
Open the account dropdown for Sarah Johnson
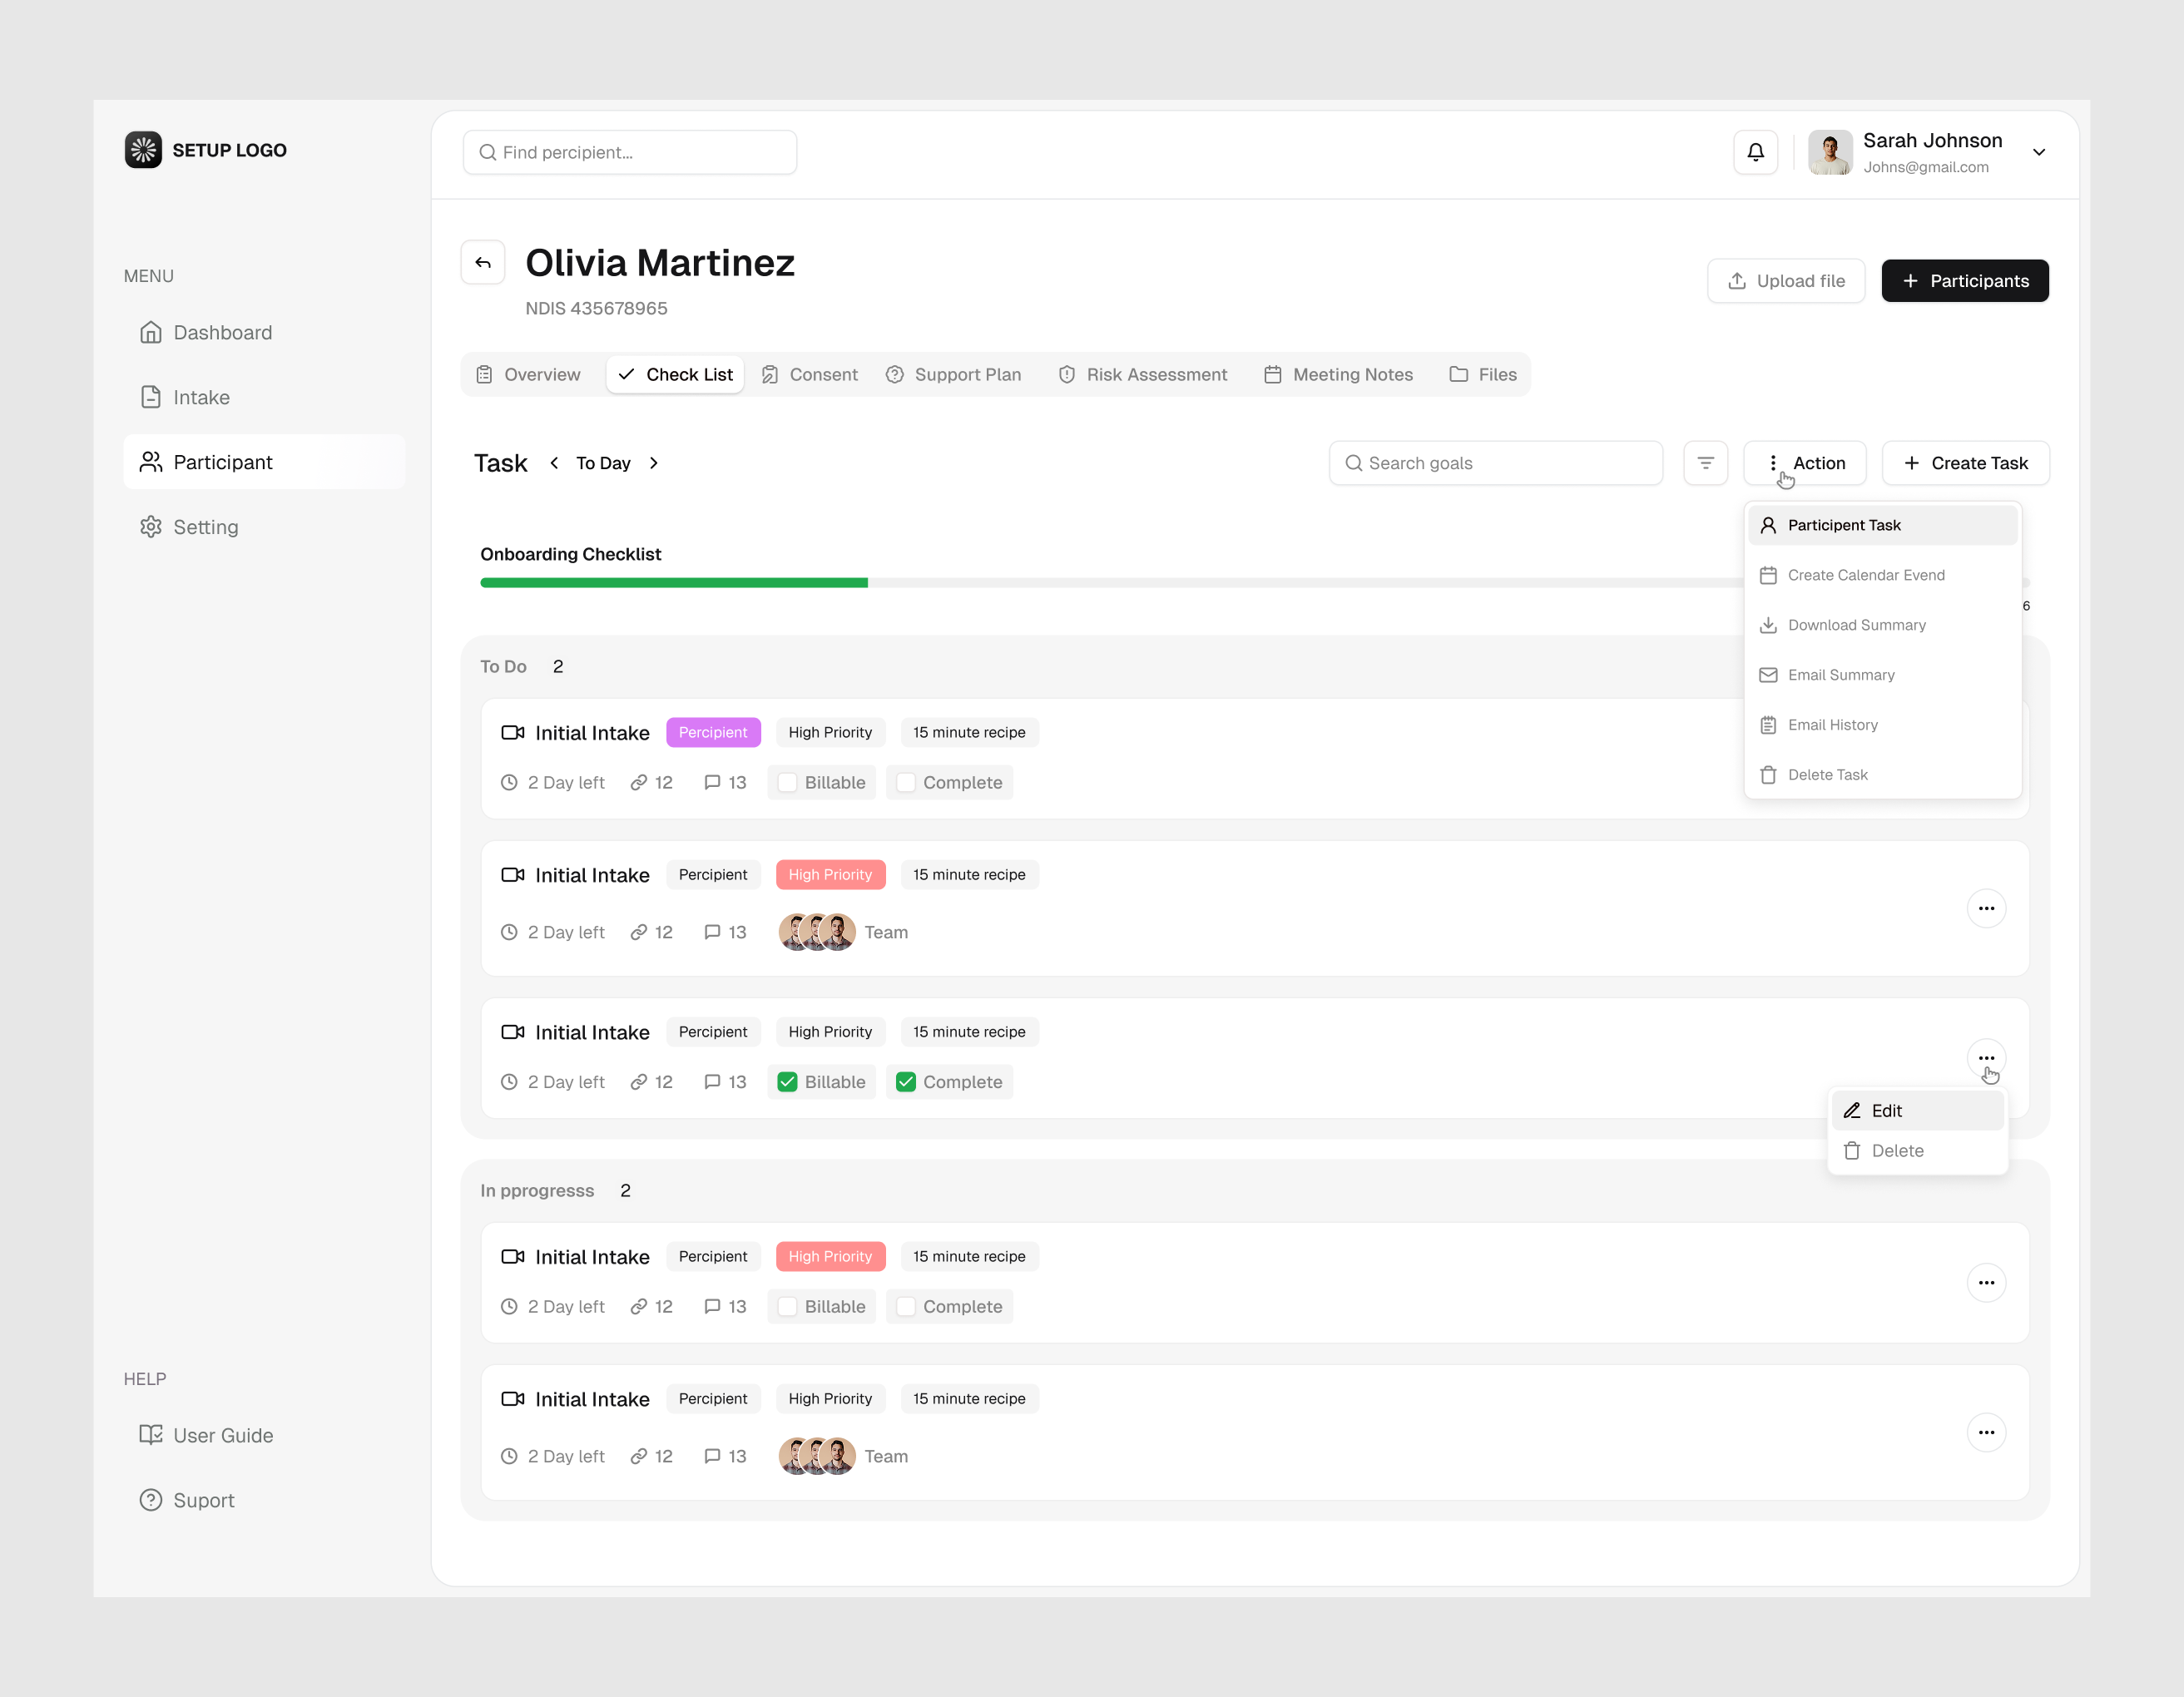(x=2039, y=152)
